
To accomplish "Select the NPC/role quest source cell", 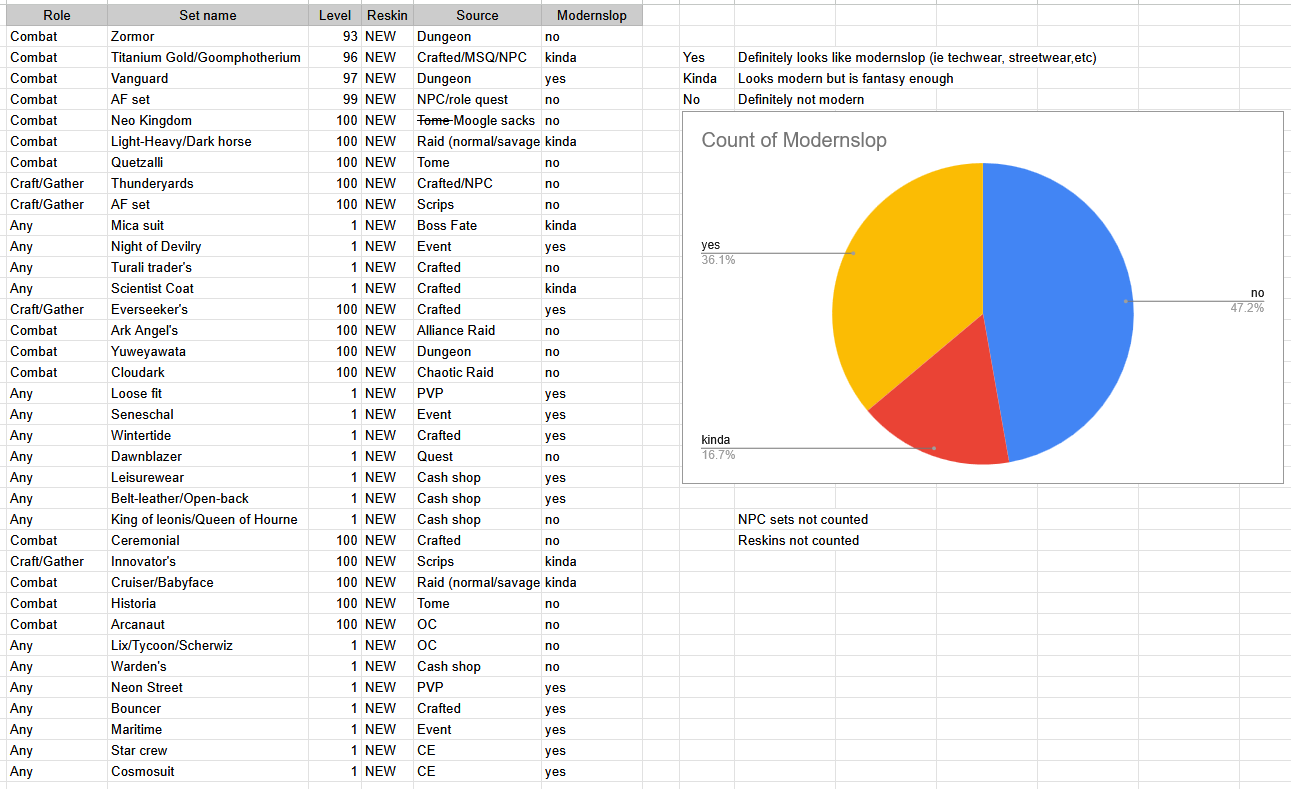I will pos(477,99).
